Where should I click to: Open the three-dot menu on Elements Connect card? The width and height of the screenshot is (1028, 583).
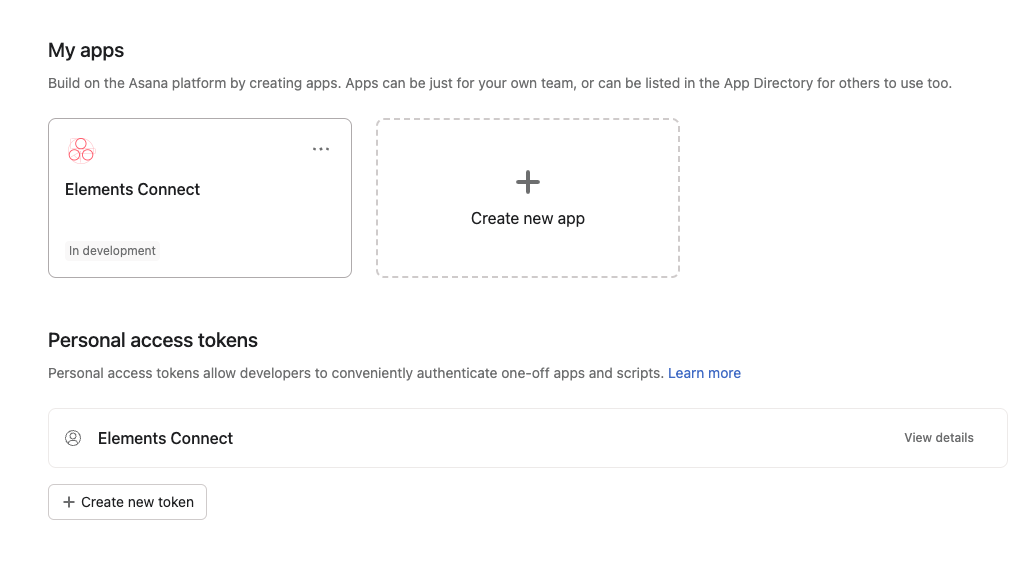[x=320, y=149]
